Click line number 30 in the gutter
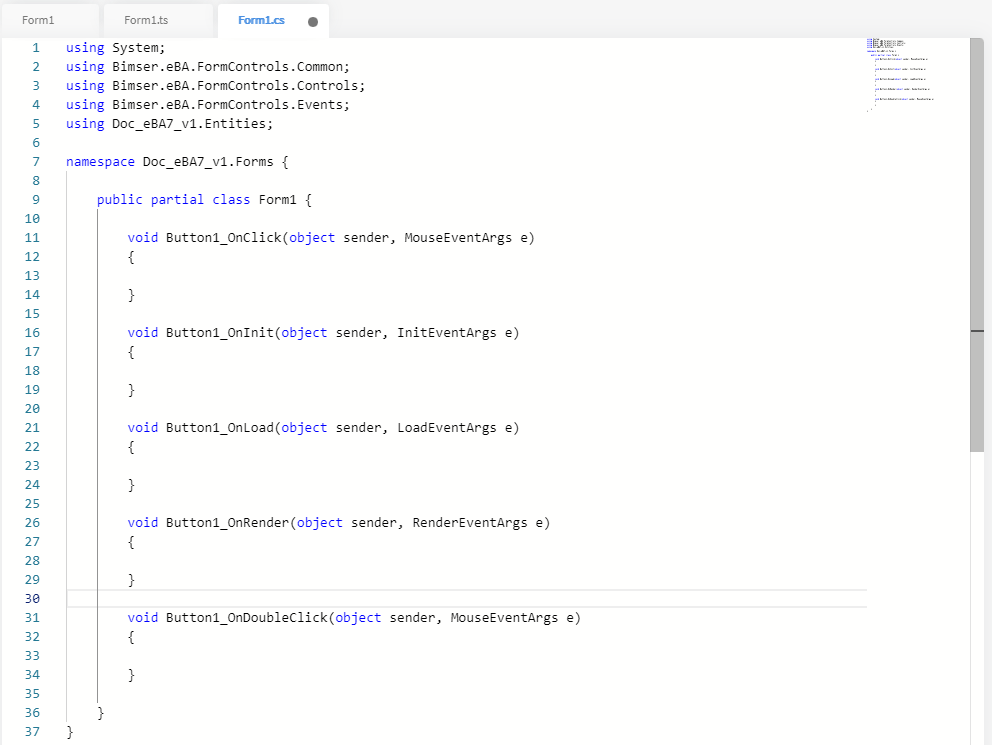 31,599
